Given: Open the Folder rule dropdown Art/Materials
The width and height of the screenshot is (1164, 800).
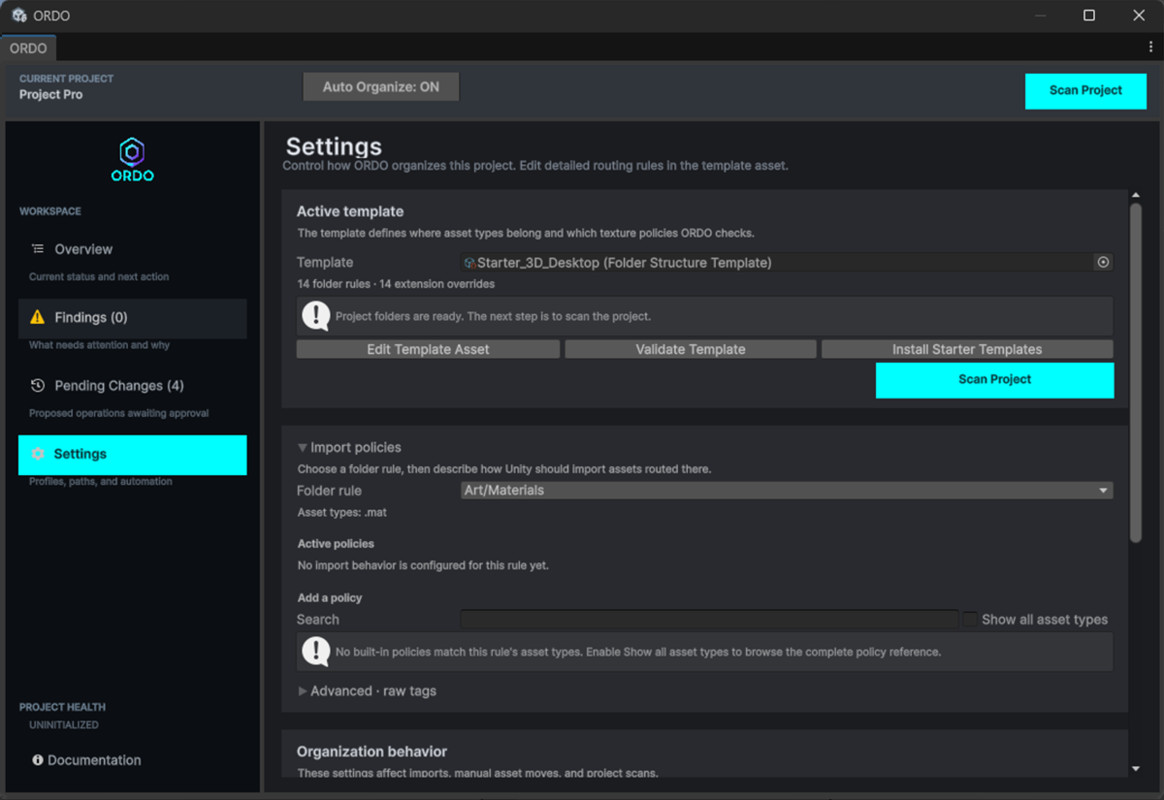Looking at the screenshot, I should click(x=786, y=490).
